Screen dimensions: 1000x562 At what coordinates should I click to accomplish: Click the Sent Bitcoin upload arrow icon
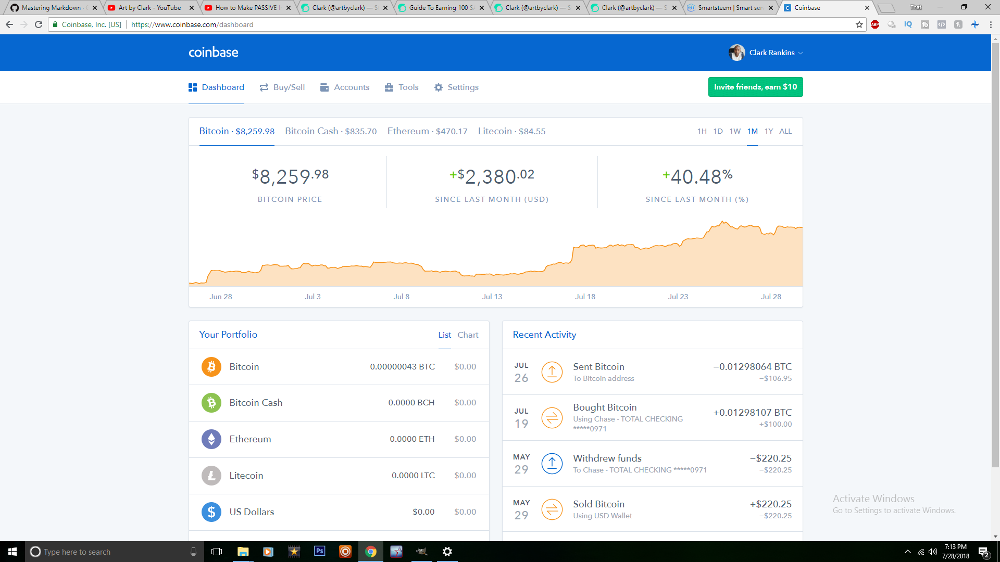(552, 372)
